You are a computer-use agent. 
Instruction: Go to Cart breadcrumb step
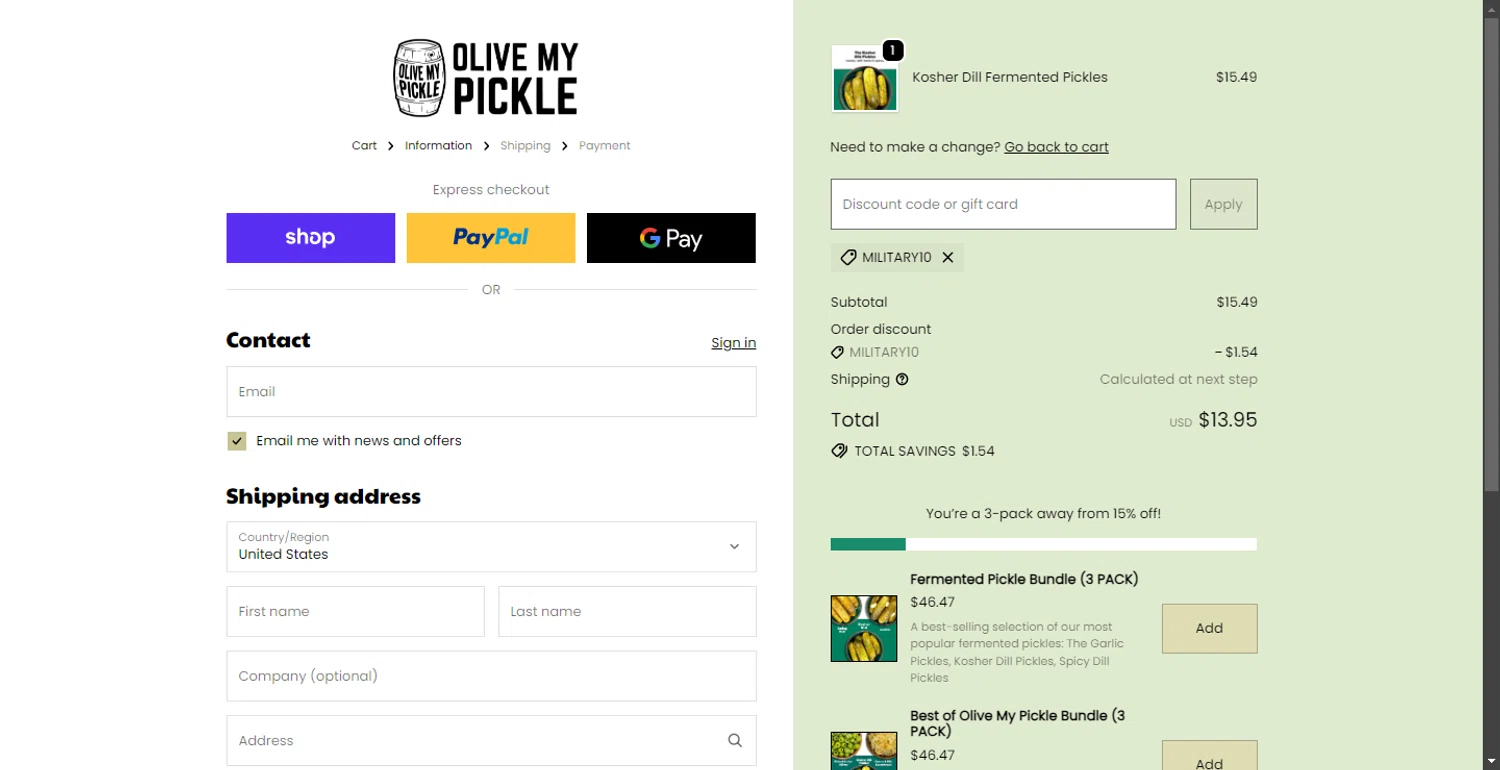point(364,146)
